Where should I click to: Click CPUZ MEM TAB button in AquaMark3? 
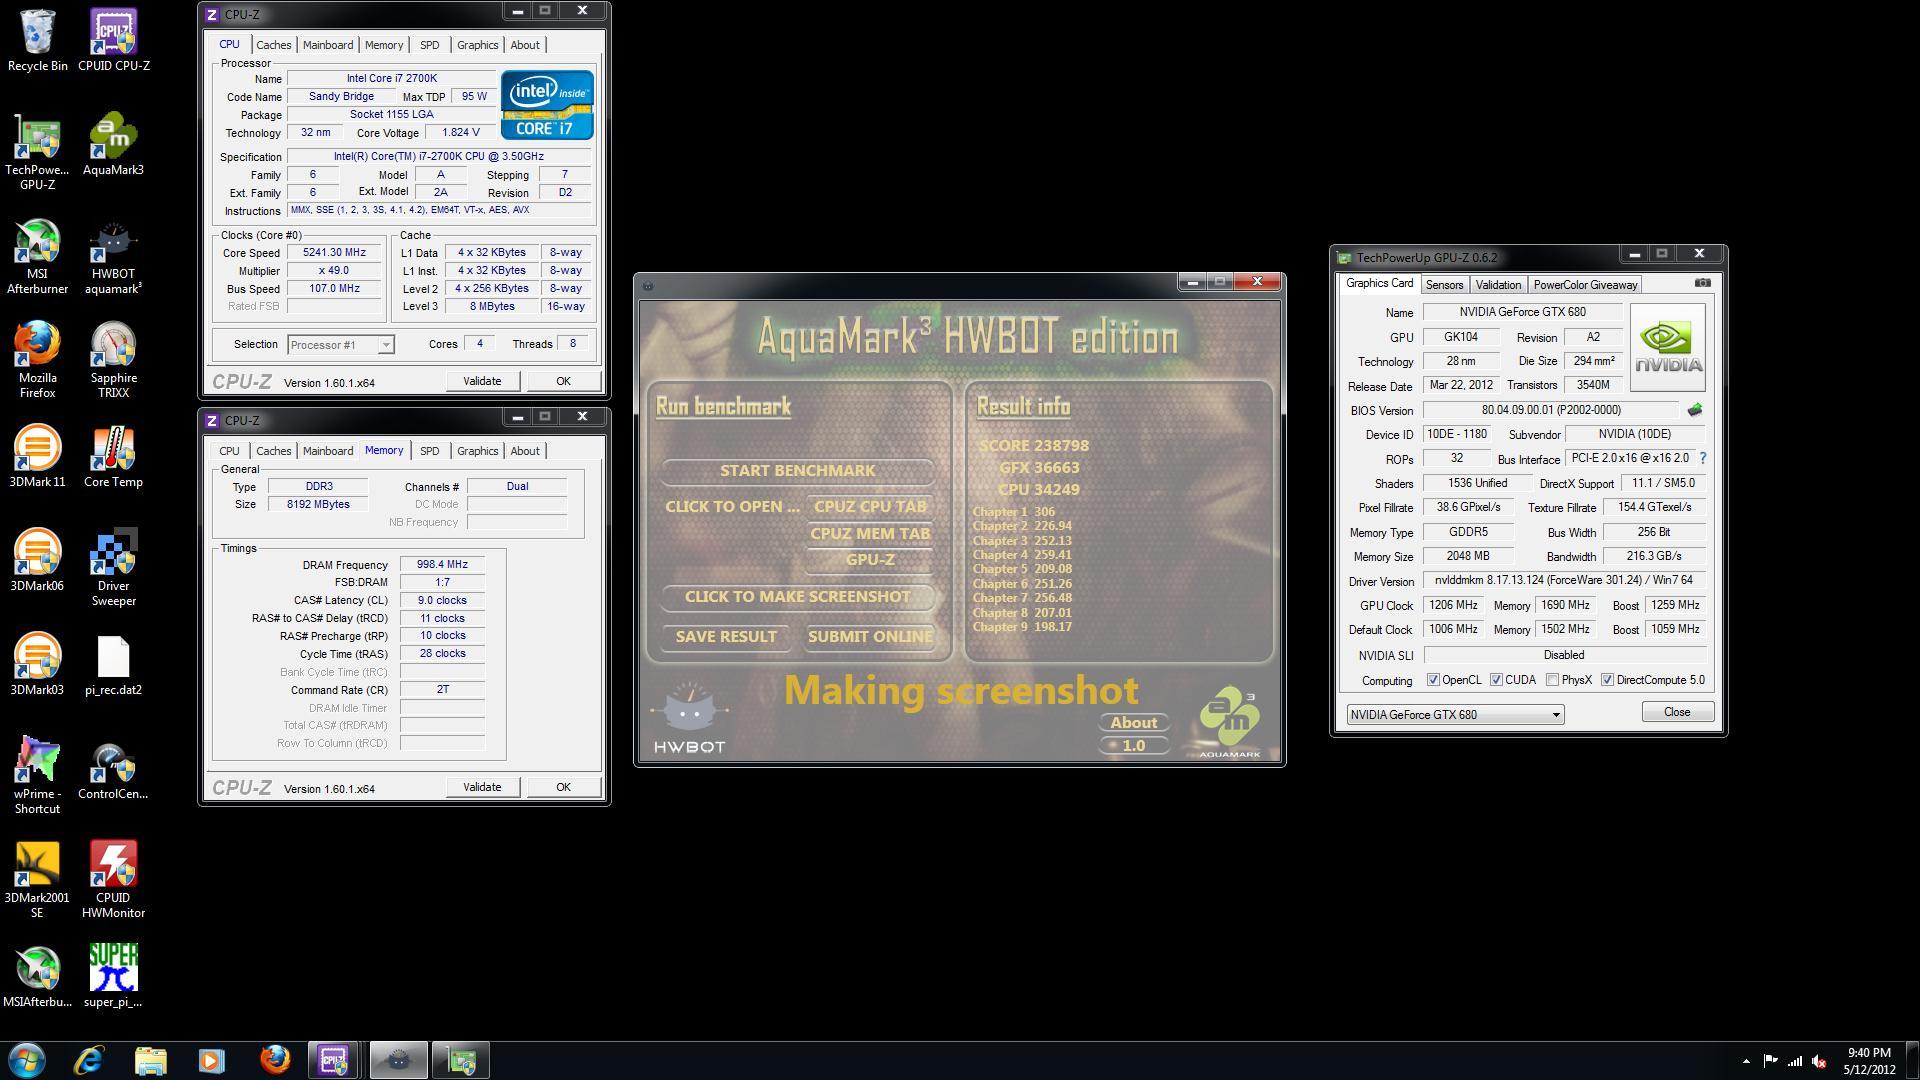pyautogui.click(x=870, y=533)
